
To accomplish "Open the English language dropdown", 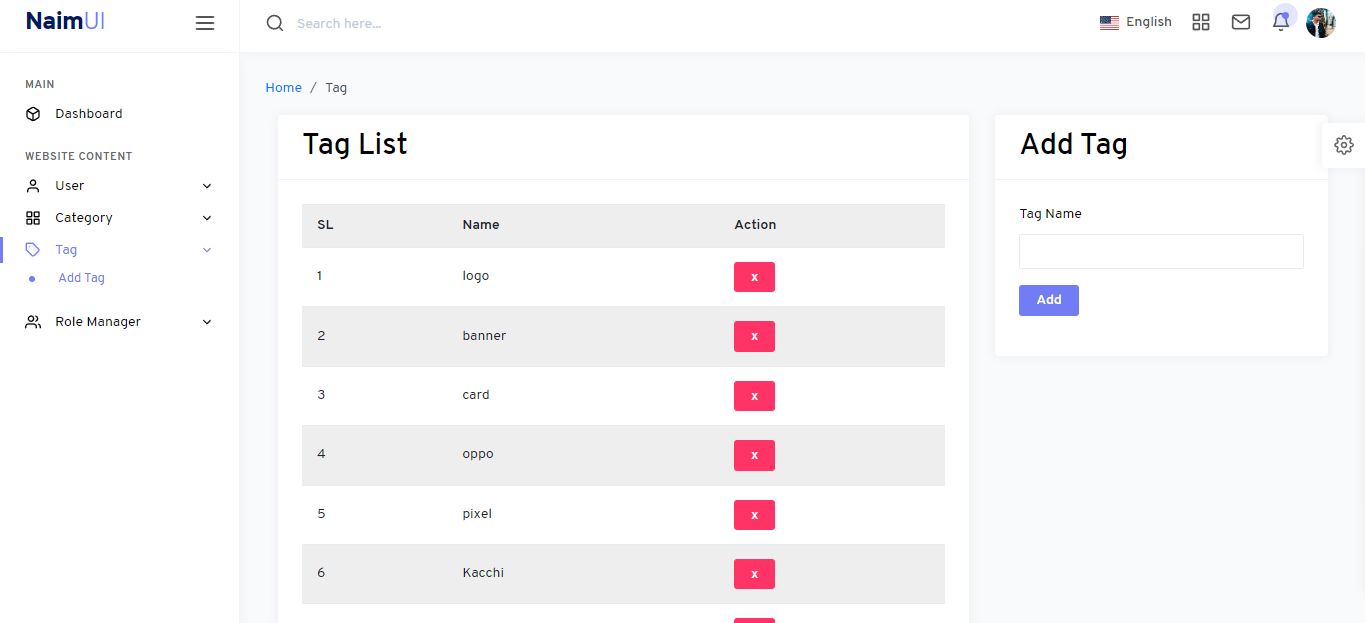I will coord(1135,22).
